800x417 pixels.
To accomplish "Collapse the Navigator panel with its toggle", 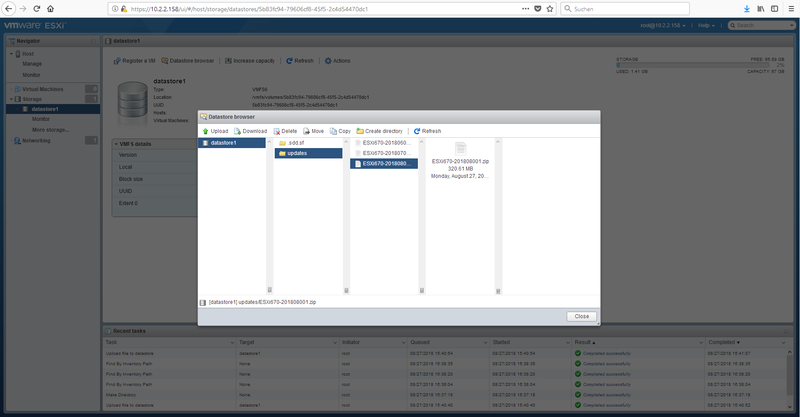I will click(x=94, y=41).
